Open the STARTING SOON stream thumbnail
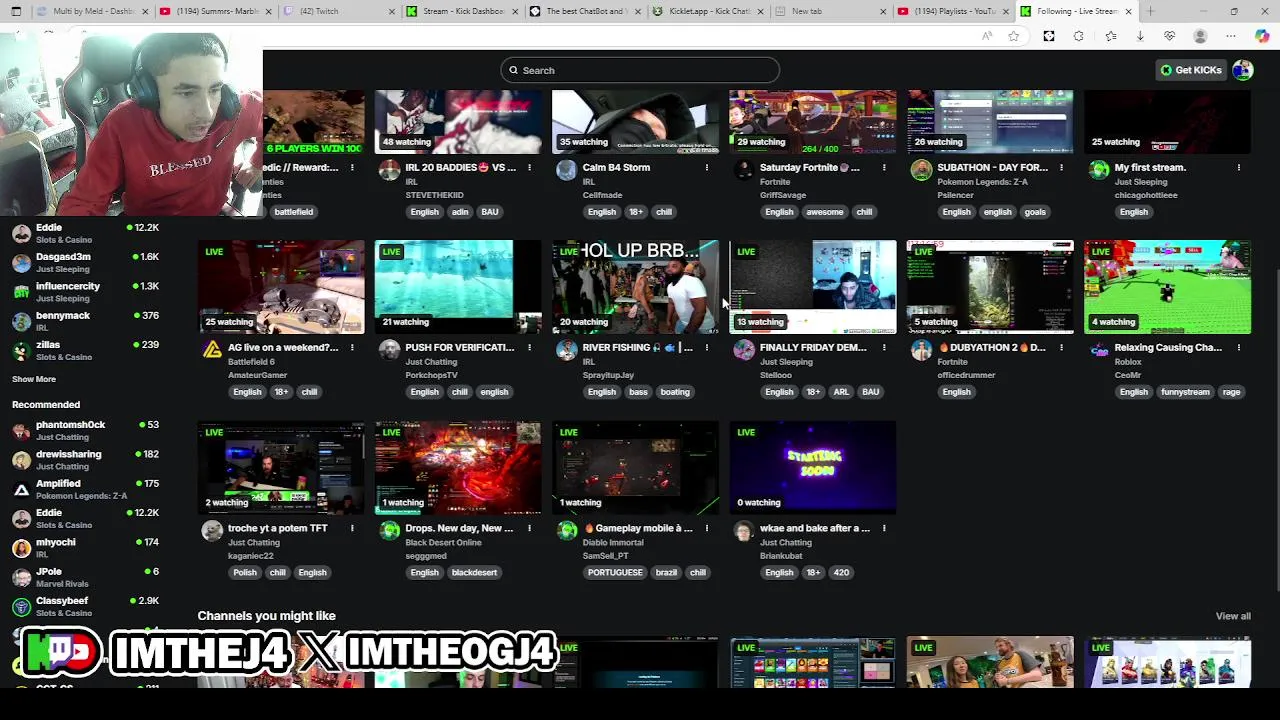 (x=813, y=467)
